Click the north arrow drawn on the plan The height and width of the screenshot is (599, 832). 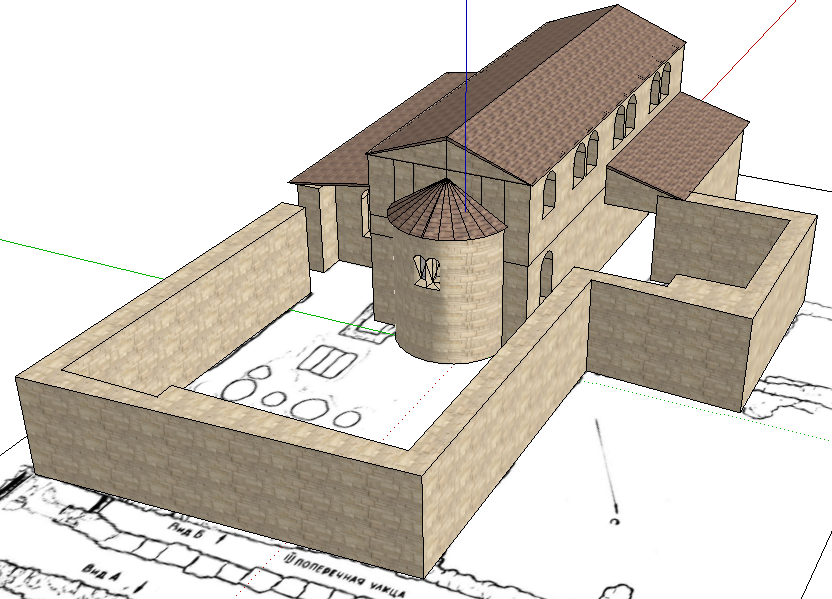click(x=606, y=467)
